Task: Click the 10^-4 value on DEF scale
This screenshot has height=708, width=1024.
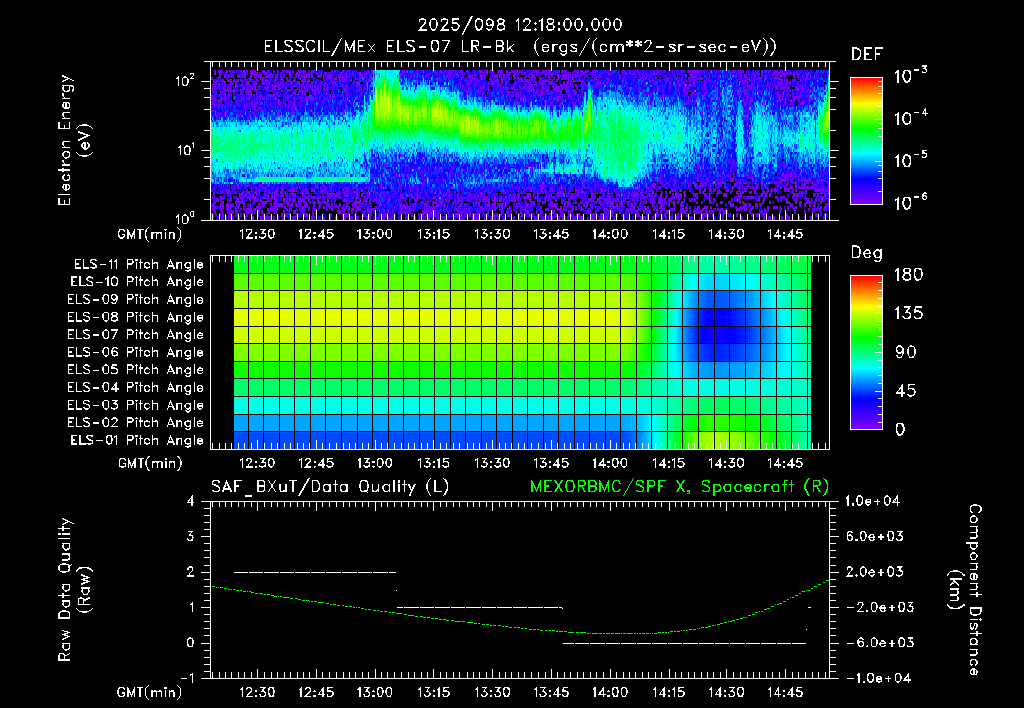Action: click(910, 118)
